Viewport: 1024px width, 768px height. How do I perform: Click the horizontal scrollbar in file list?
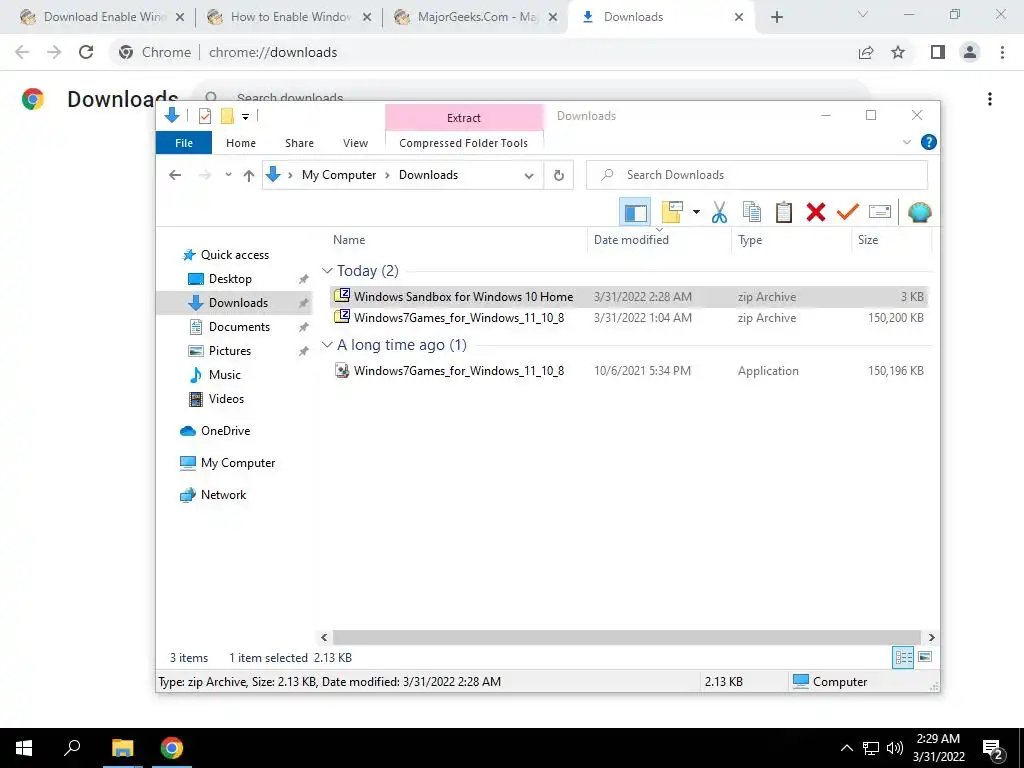(x=627, y=637)
